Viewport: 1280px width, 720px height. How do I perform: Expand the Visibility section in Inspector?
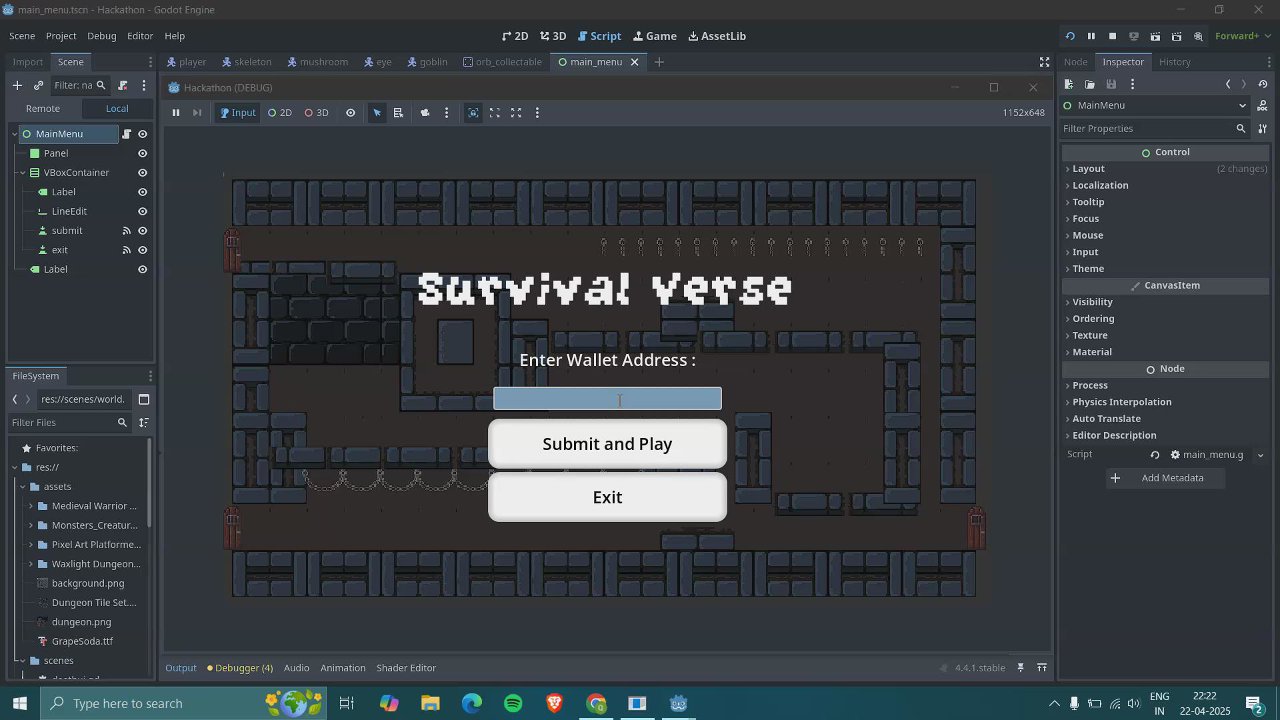point(1092,302)
